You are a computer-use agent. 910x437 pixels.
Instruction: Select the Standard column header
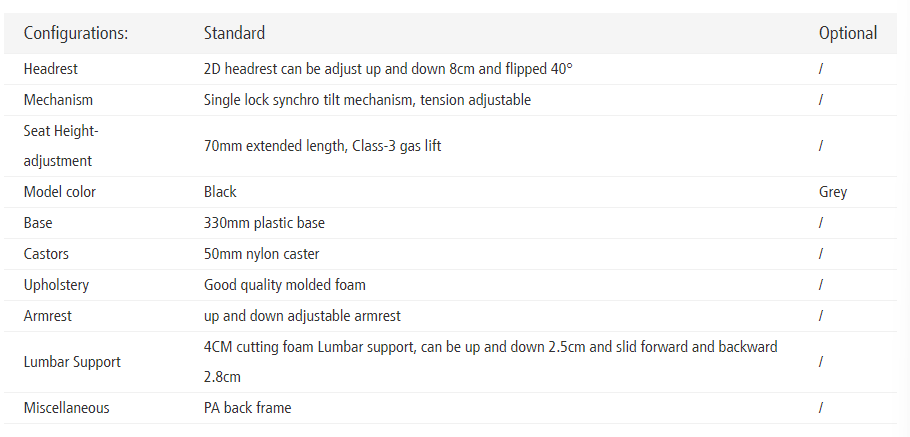(234, 33)
